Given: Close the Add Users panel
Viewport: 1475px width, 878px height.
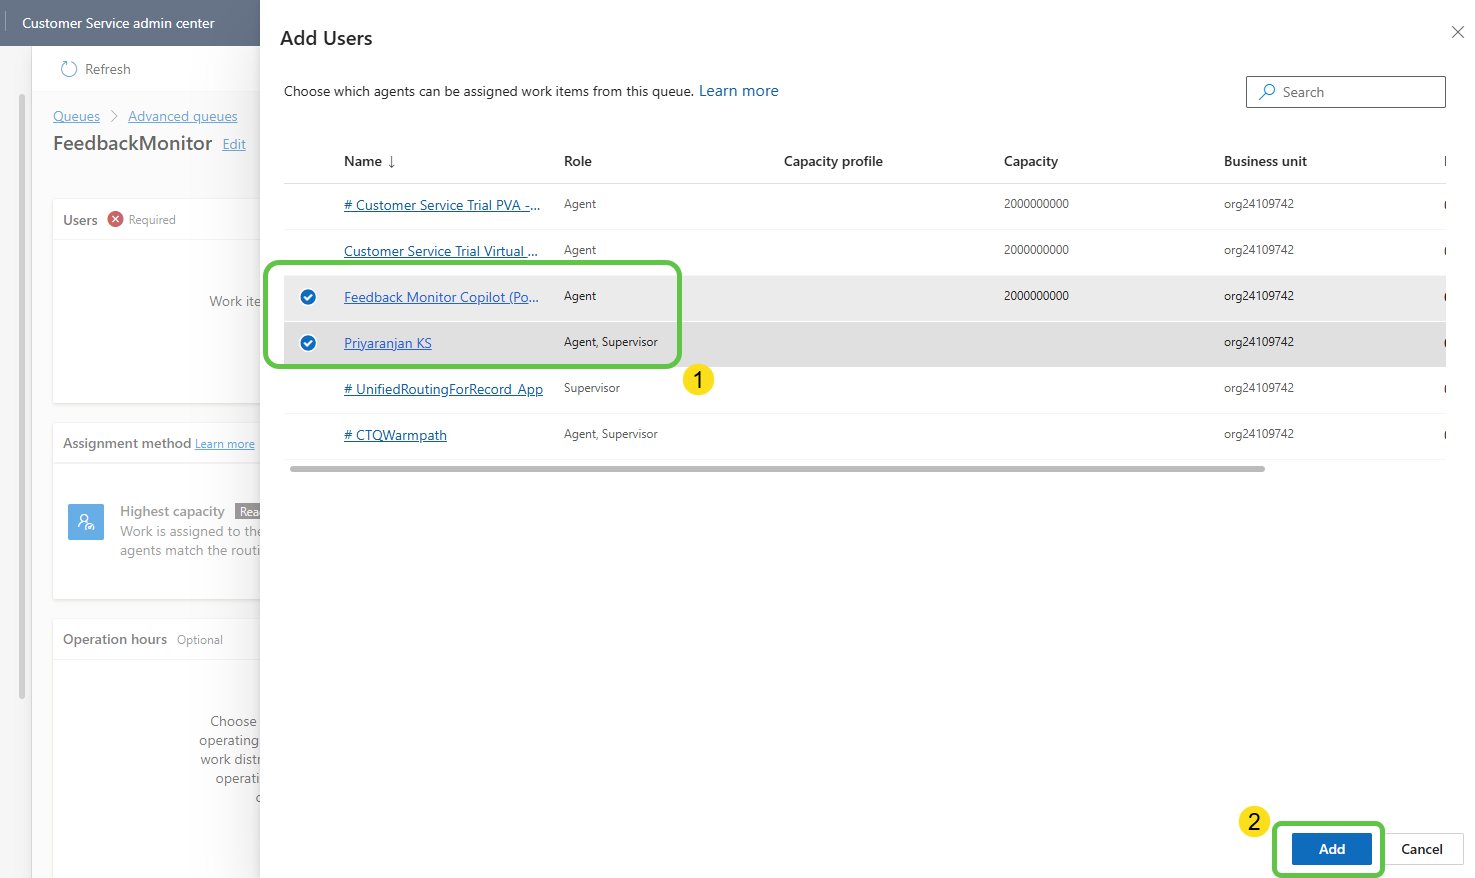Looking at the screenshot, I should [1457, 33].
